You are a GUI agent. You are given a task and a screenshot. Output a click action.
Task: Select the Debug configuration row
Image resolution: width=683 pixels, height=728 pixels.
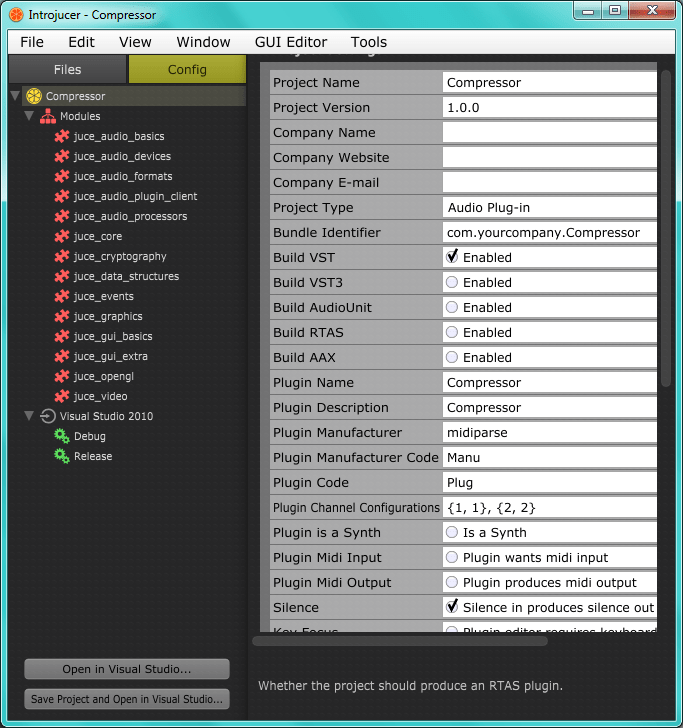[90, 436]
